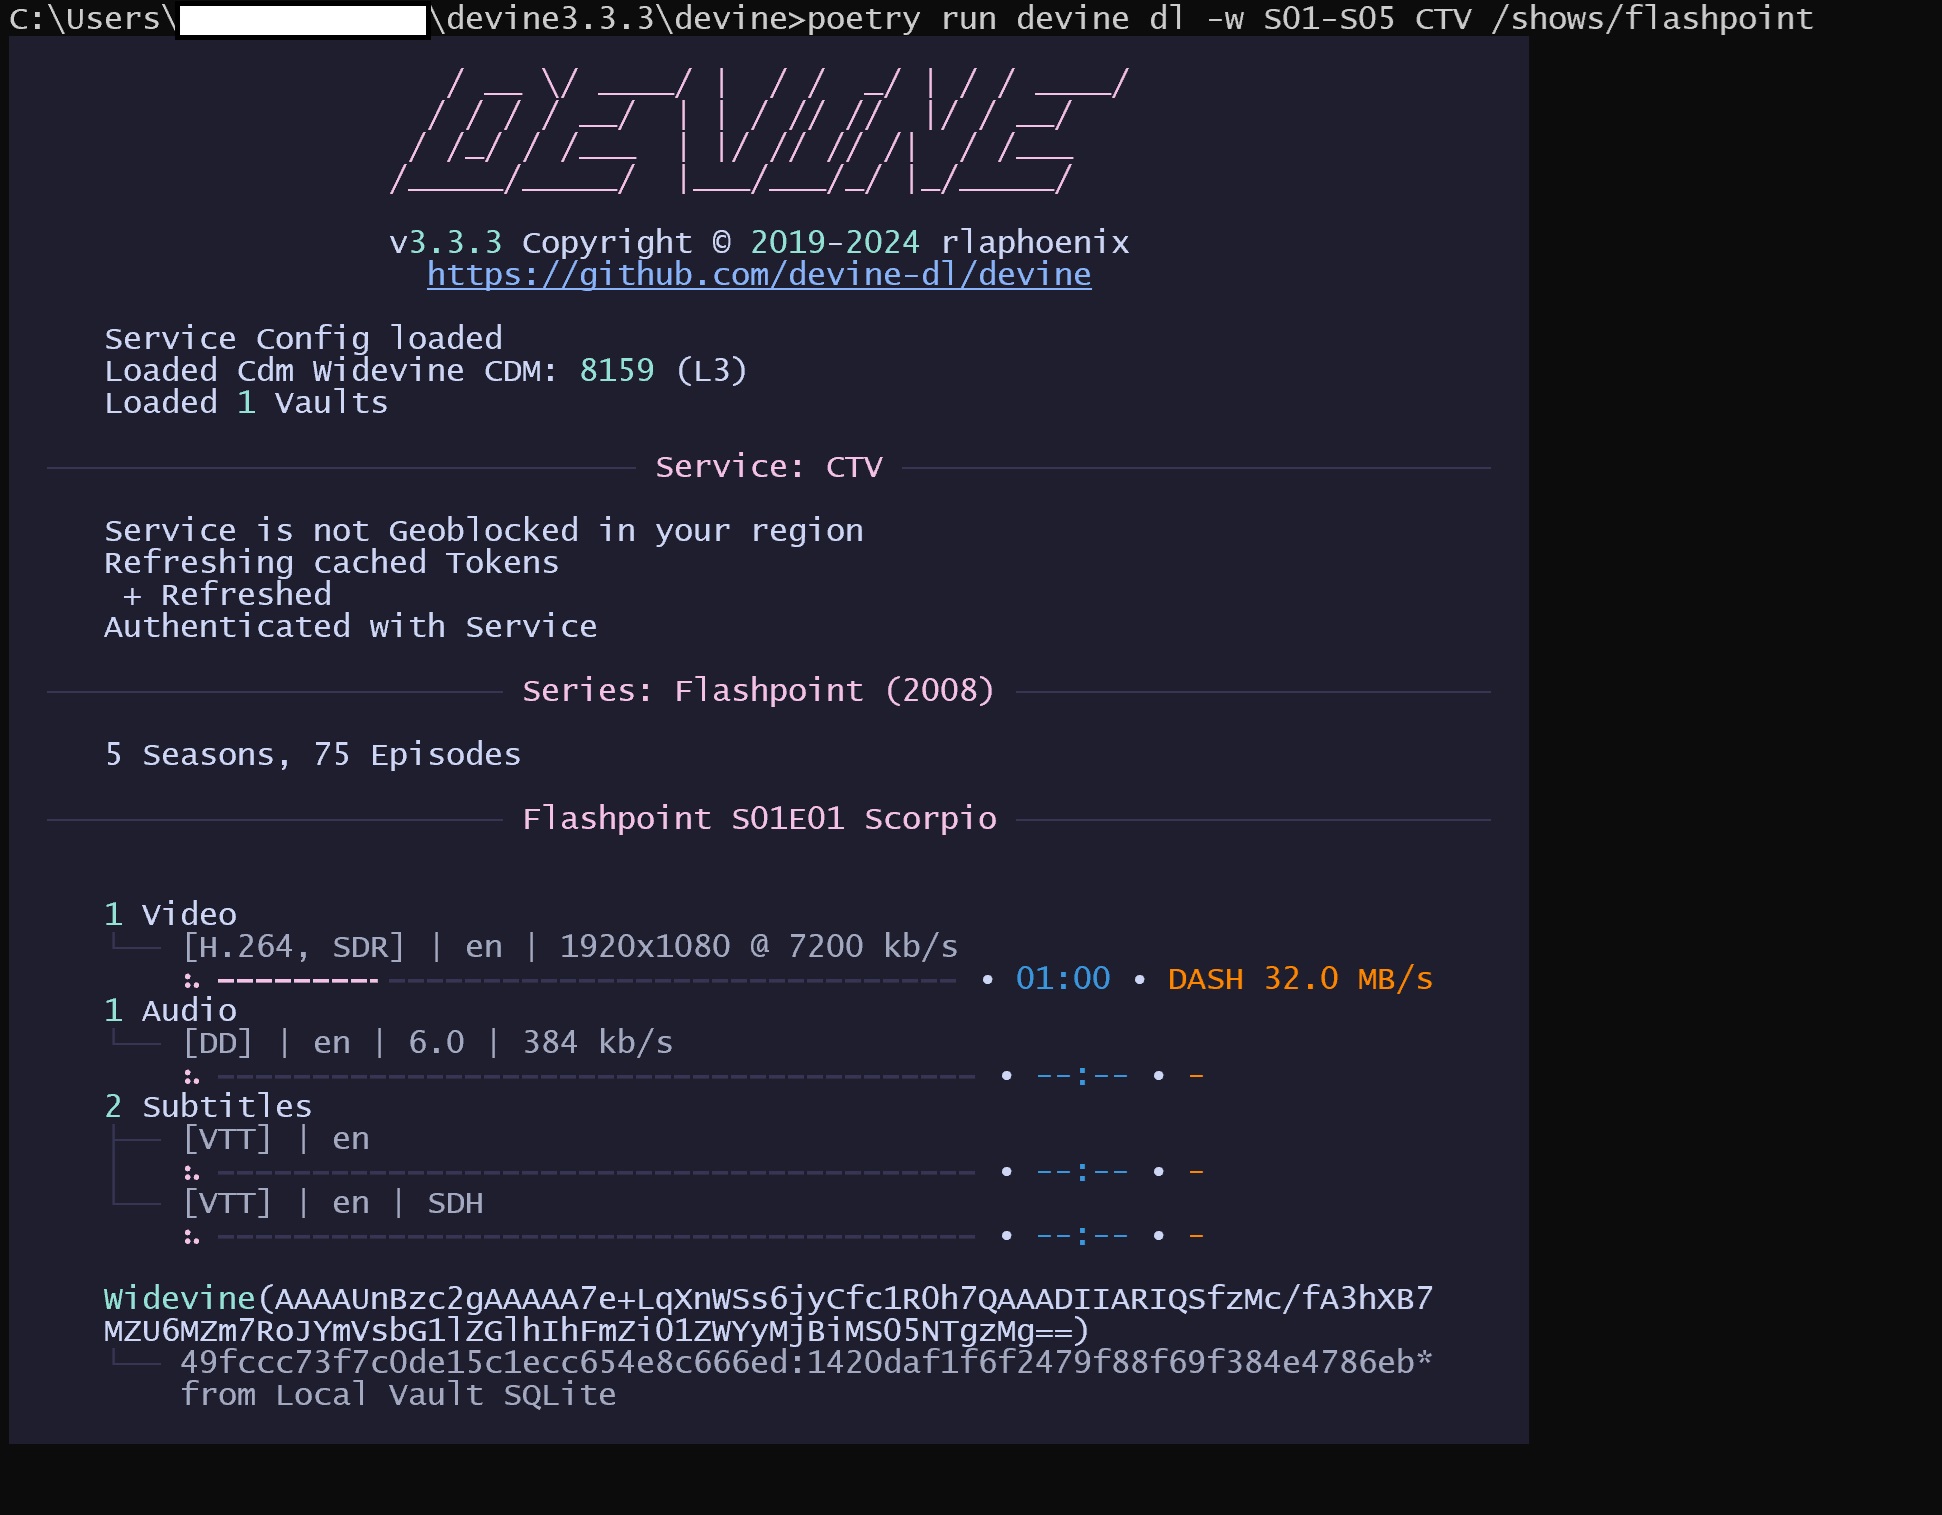Click the SDH subtitle progress bar
This screenshot has width=1942, height=1515.
(596, 1236)
